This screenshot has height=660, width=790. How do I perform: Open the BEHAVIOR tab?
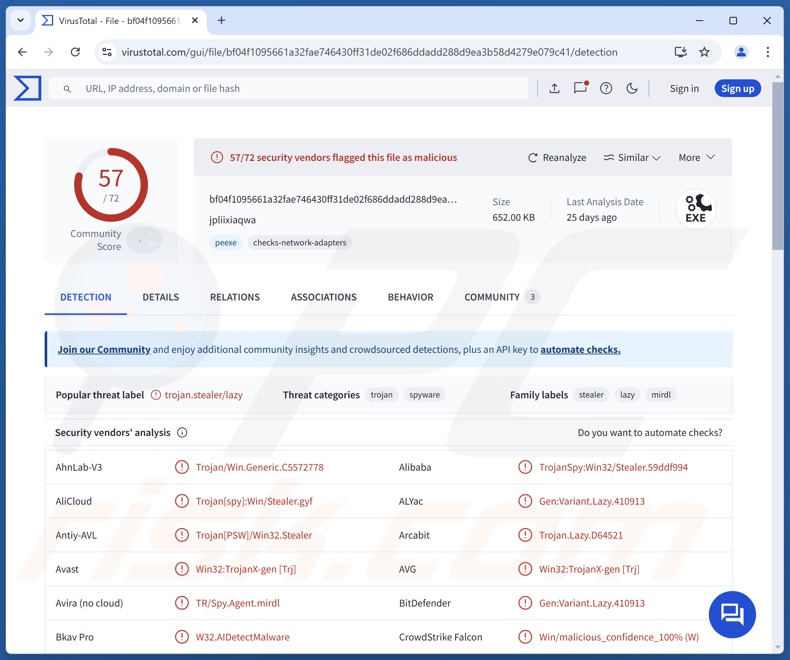pos(410,297)
